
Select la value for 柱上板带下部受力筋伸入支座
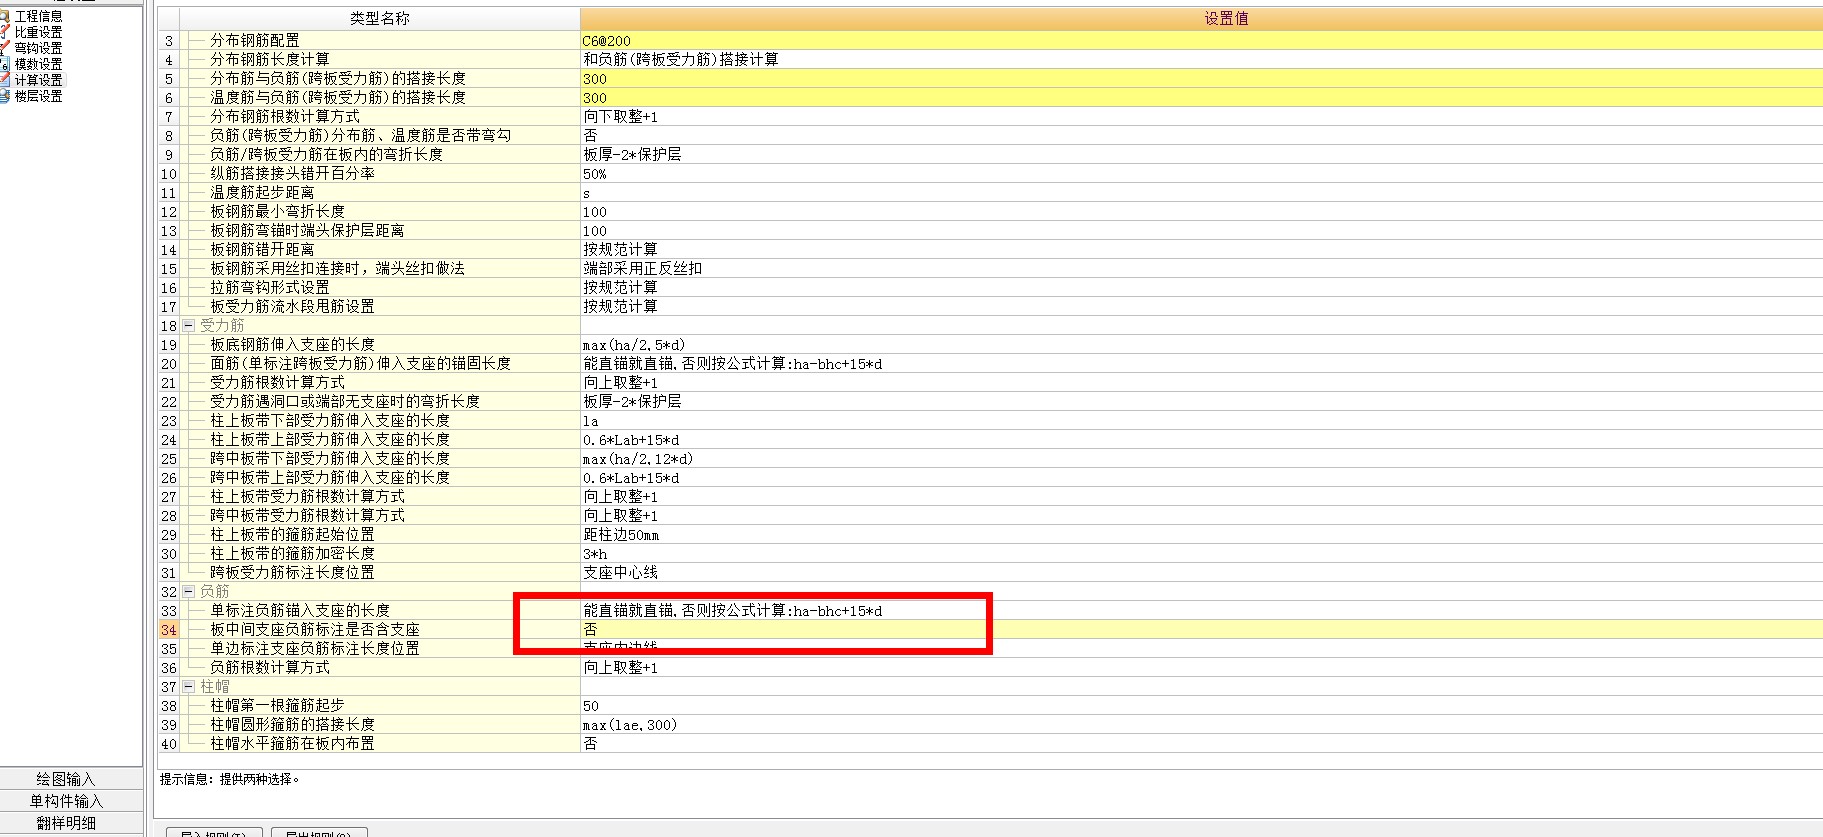pos(1201,421)
